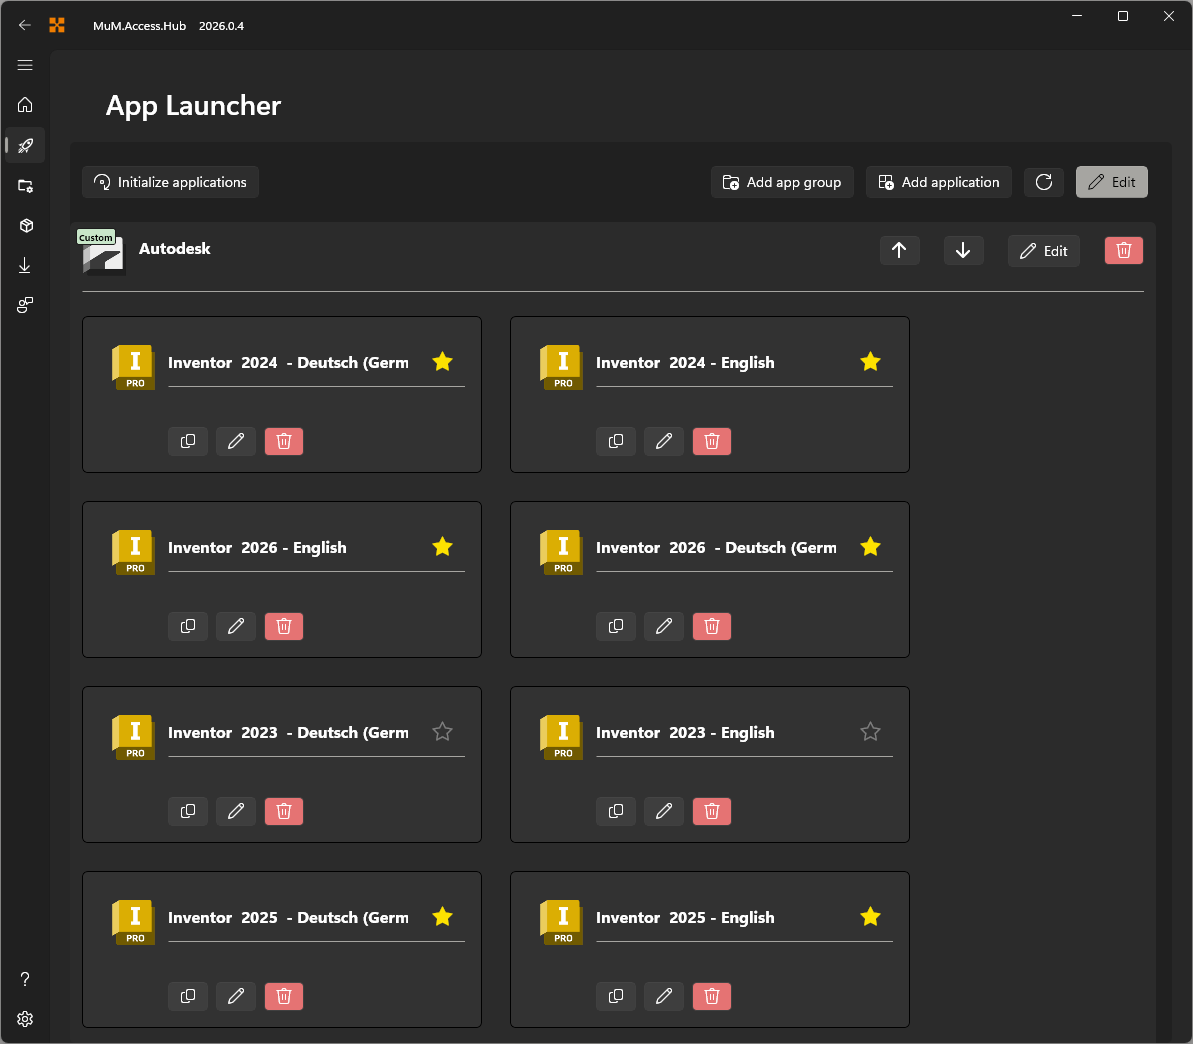Select the Home icon in the sidebar

[25, 105]
